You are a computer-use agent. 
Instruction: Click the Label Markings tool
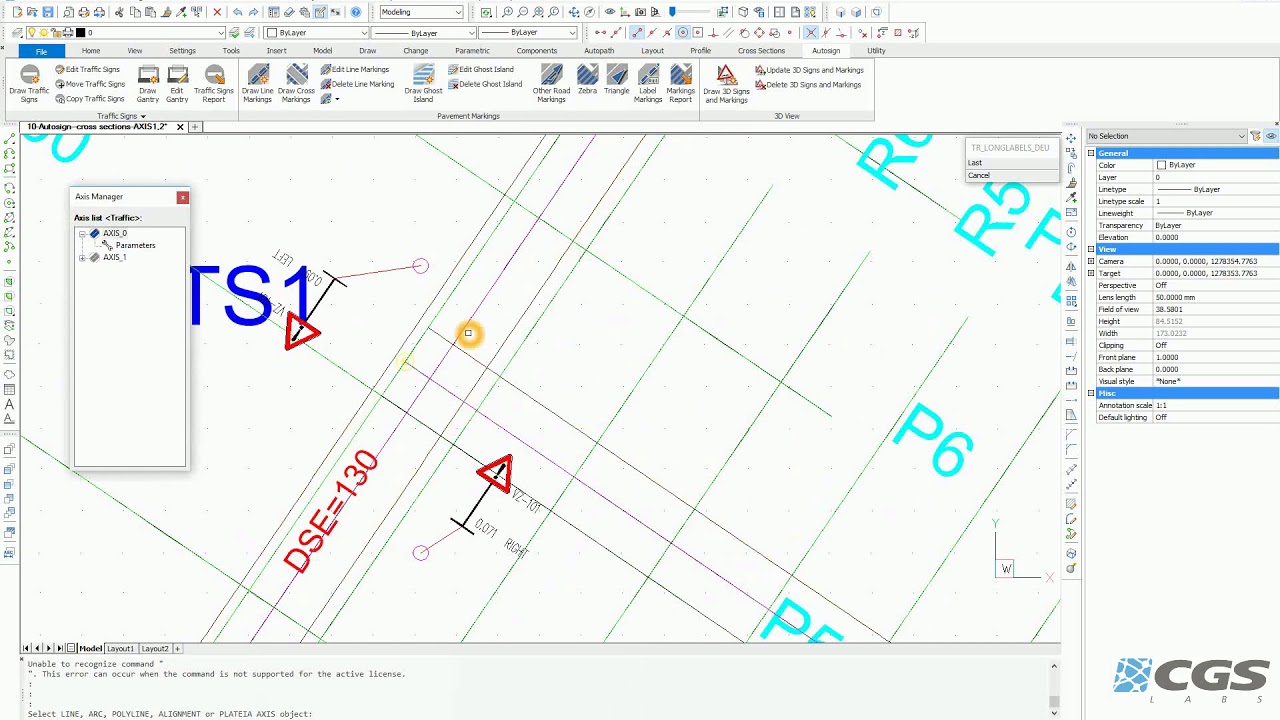648,83
